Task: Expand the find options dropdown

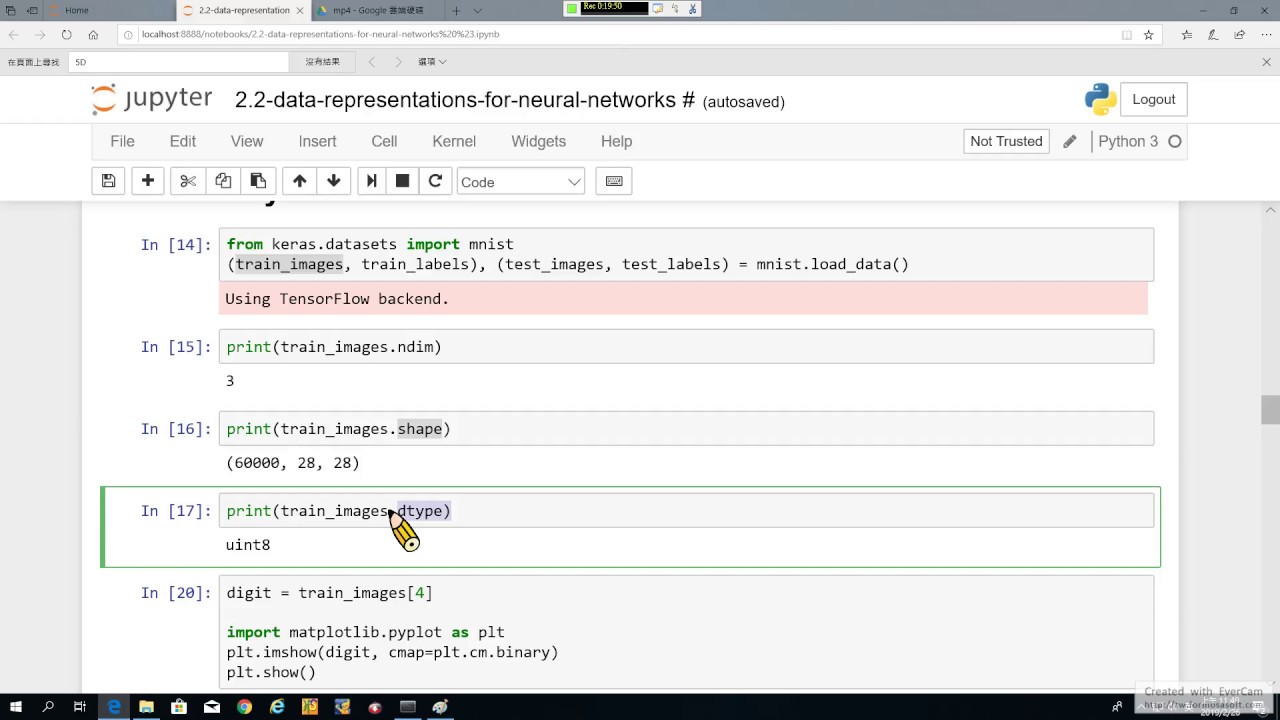Action: tap(432, 62)
